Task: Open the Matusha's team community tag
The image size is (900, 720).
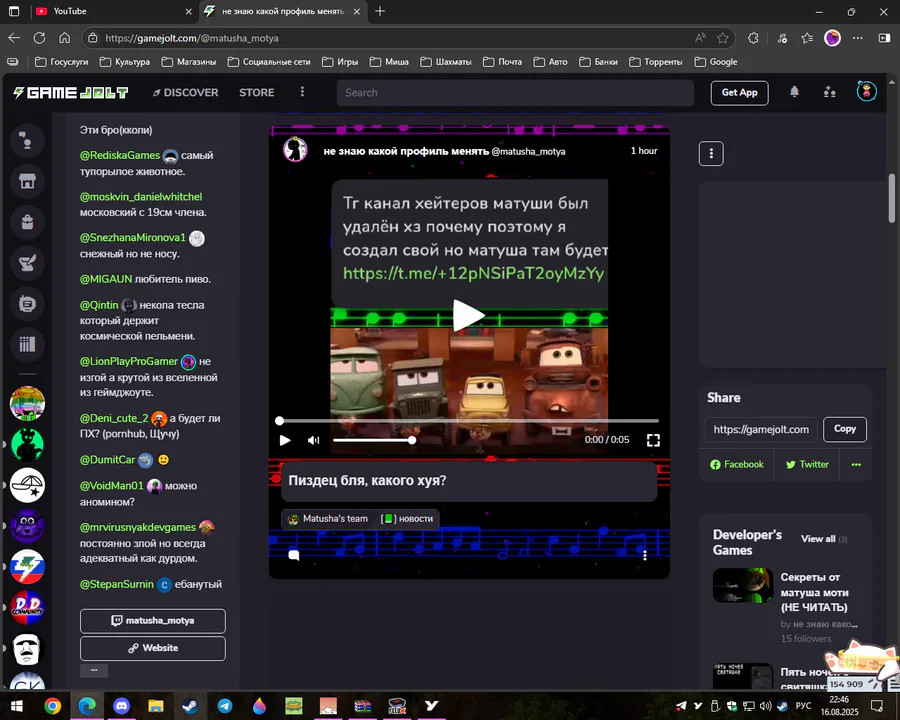Action: [328, 518]
